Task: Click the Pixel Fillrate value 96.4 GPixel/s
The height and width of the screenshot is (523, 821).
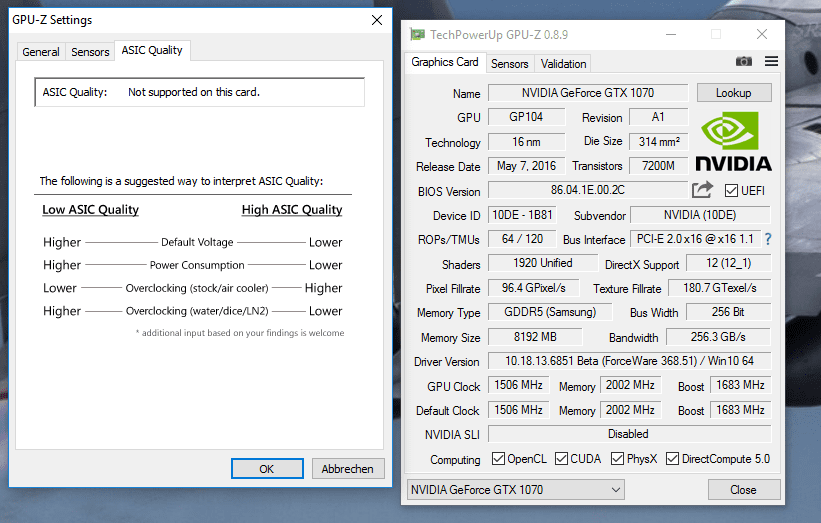Action: coord(534,288)
